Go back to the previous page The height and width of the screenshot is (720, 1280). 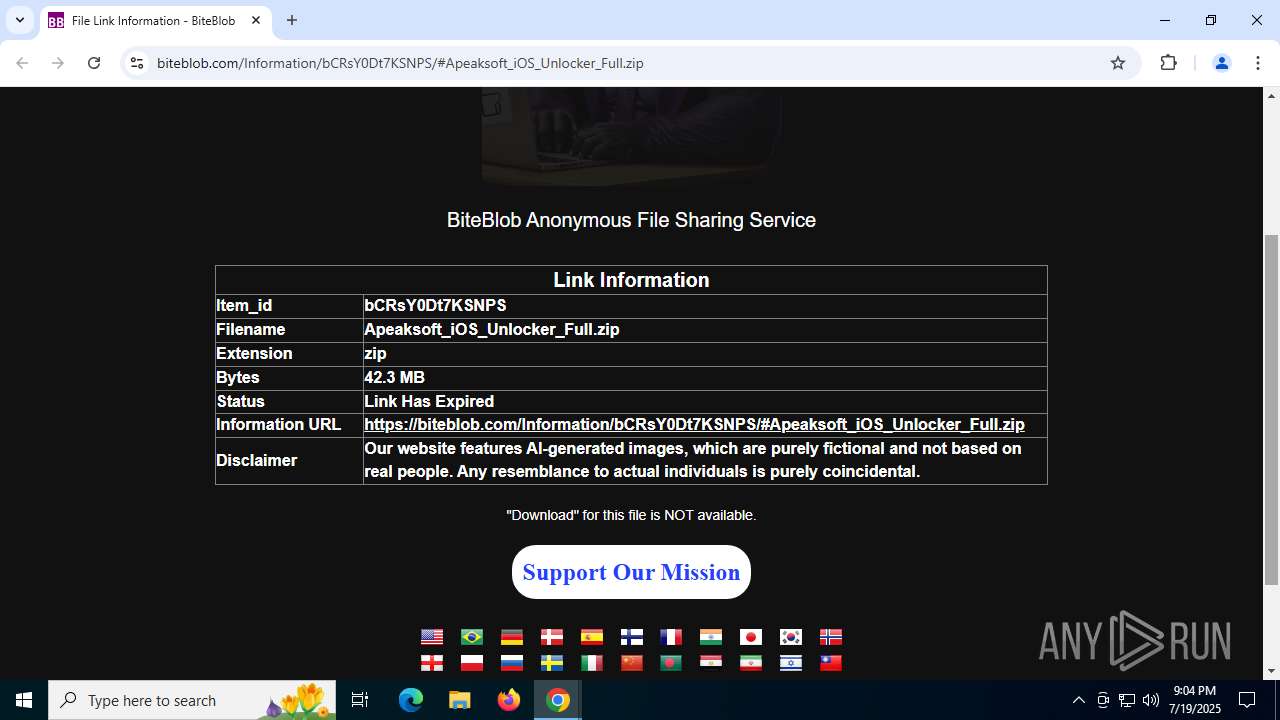pyautogui.click(x=22, y=63)
